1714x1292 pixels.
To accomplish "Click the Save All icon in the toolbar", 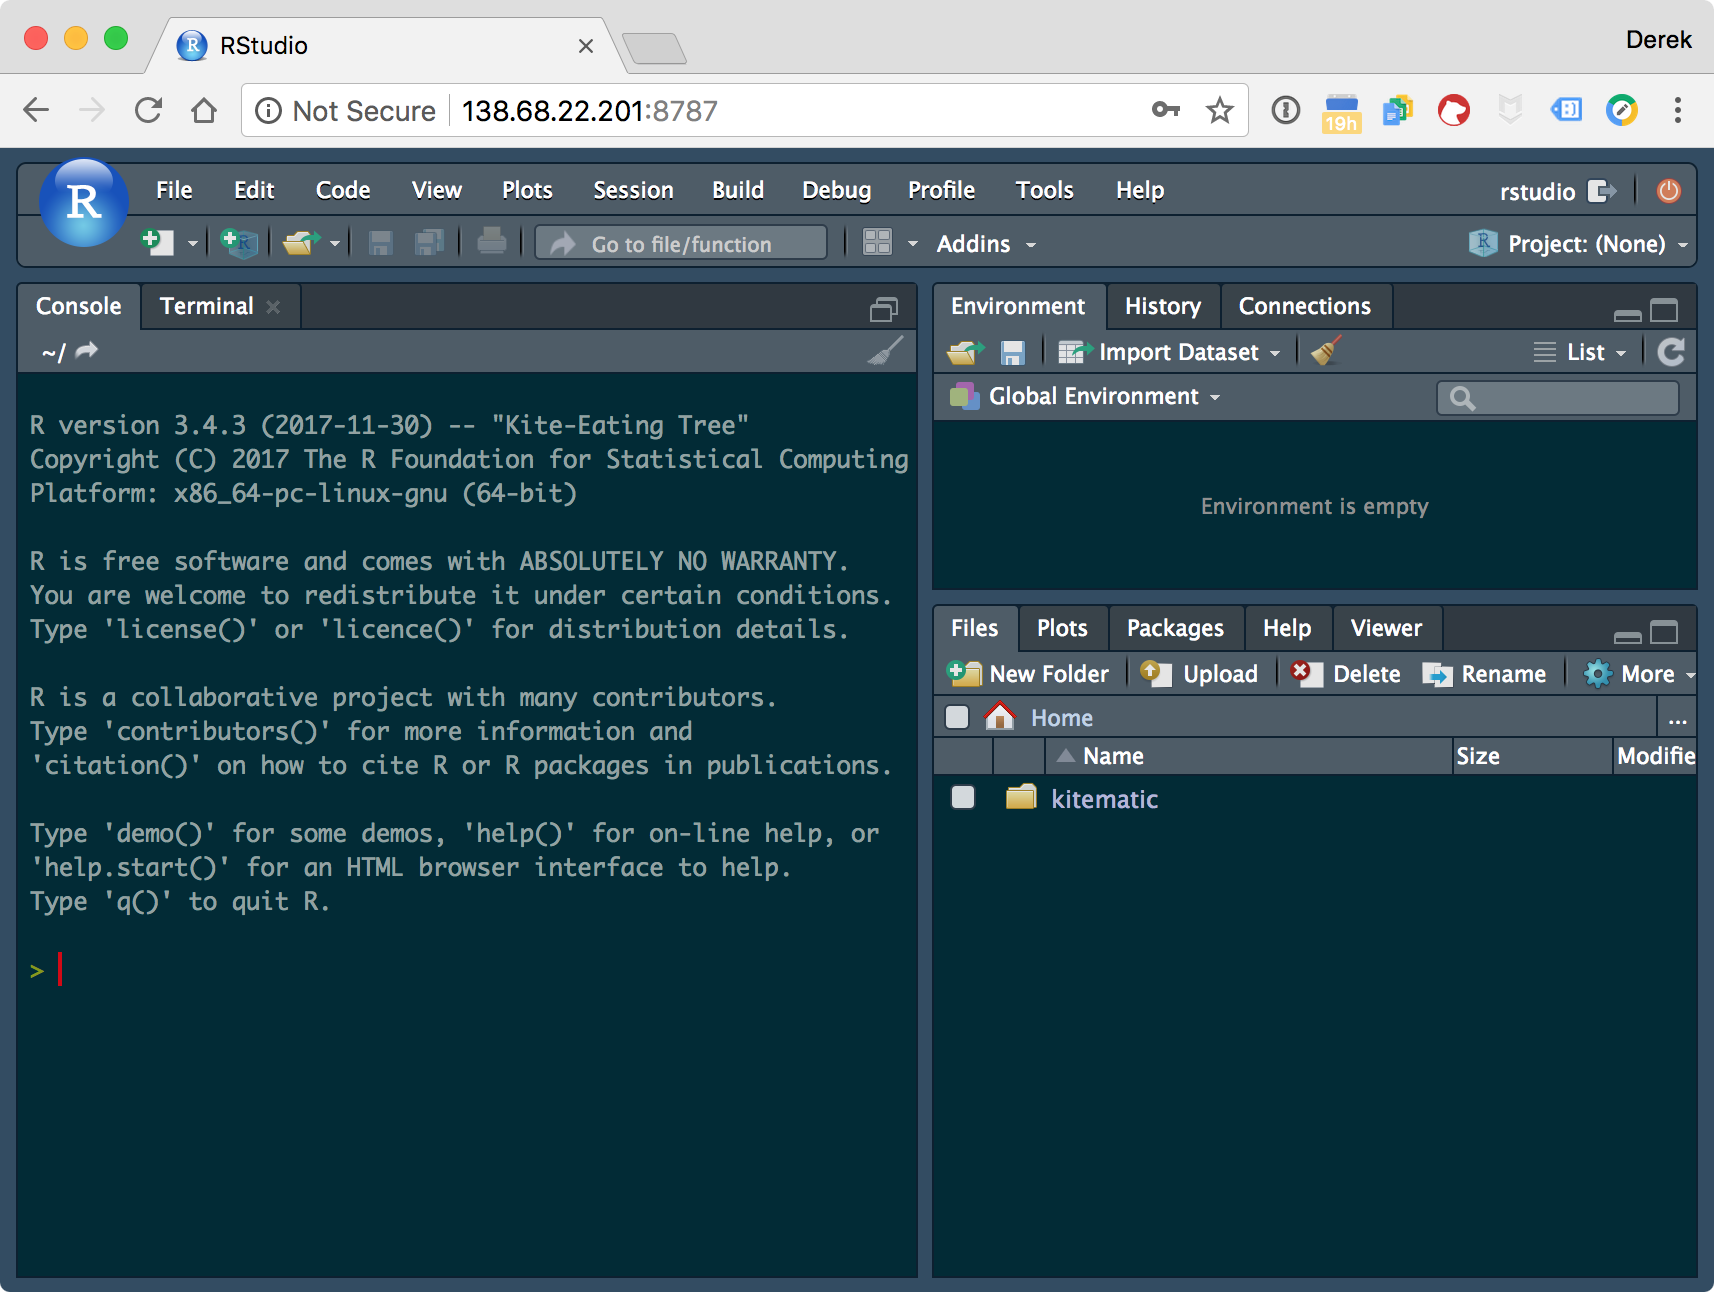I will (x=429, y=242).
